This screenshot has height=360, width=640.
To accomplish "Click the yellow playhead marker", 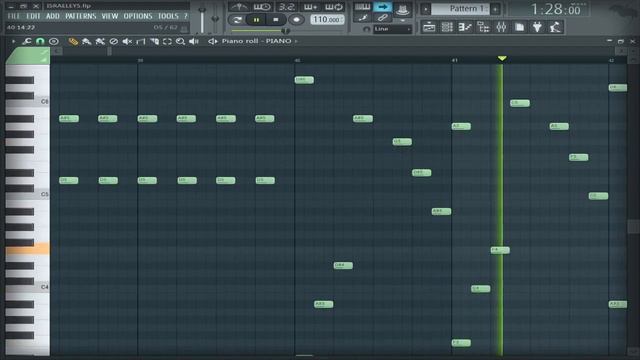I will click(x=502, y=59).
